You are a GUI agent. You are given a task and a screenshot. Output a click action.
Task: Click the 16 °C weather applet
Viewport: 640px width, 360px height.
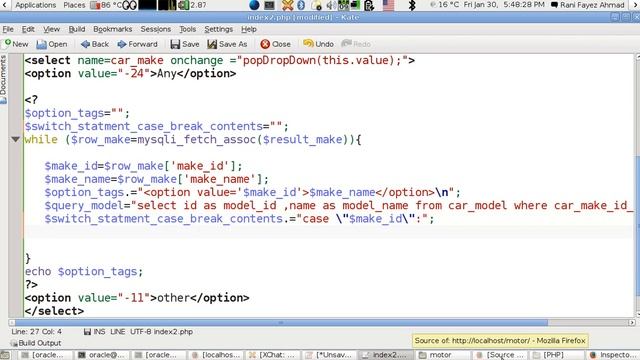point(444,5)
